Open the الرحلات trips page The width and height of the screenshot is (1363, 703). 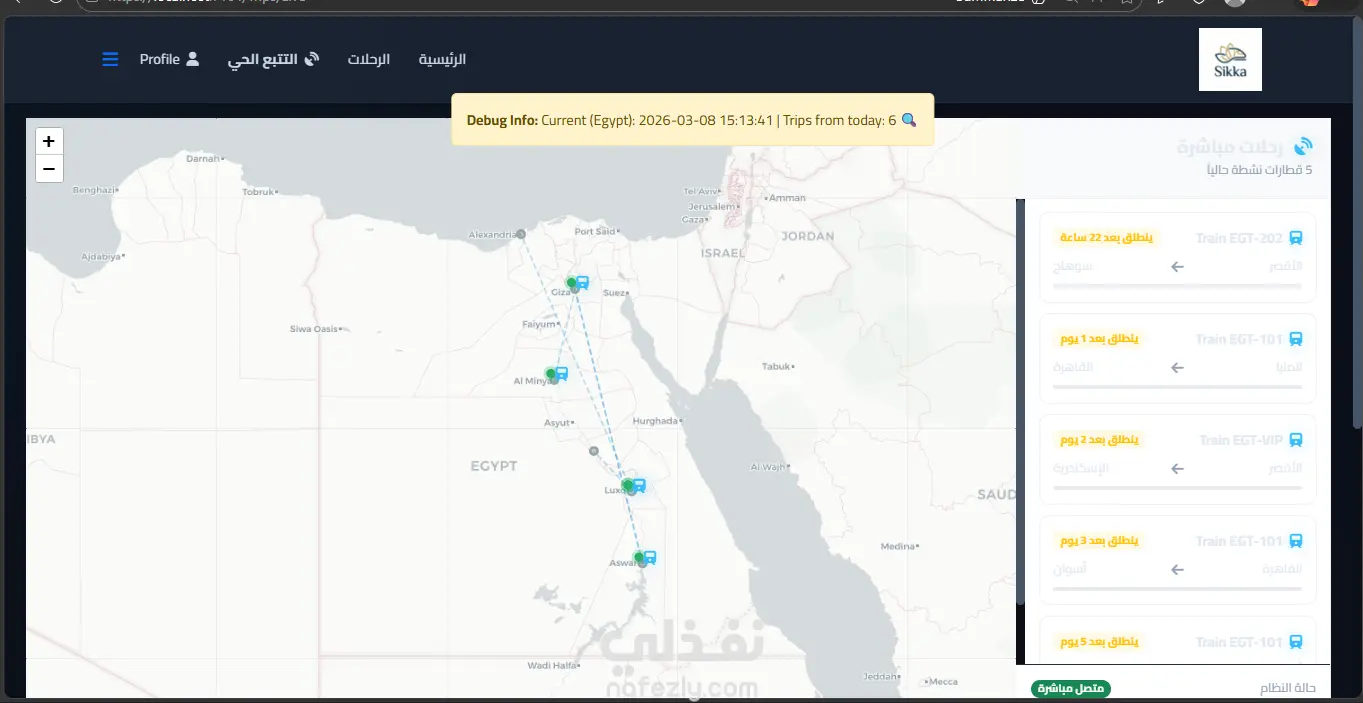[x=369, y=59]
